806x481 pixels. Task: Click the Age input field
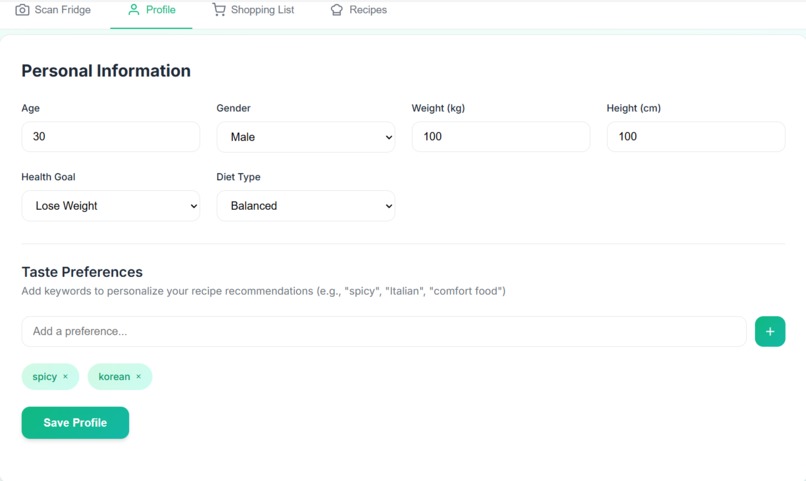pos(111,137)
